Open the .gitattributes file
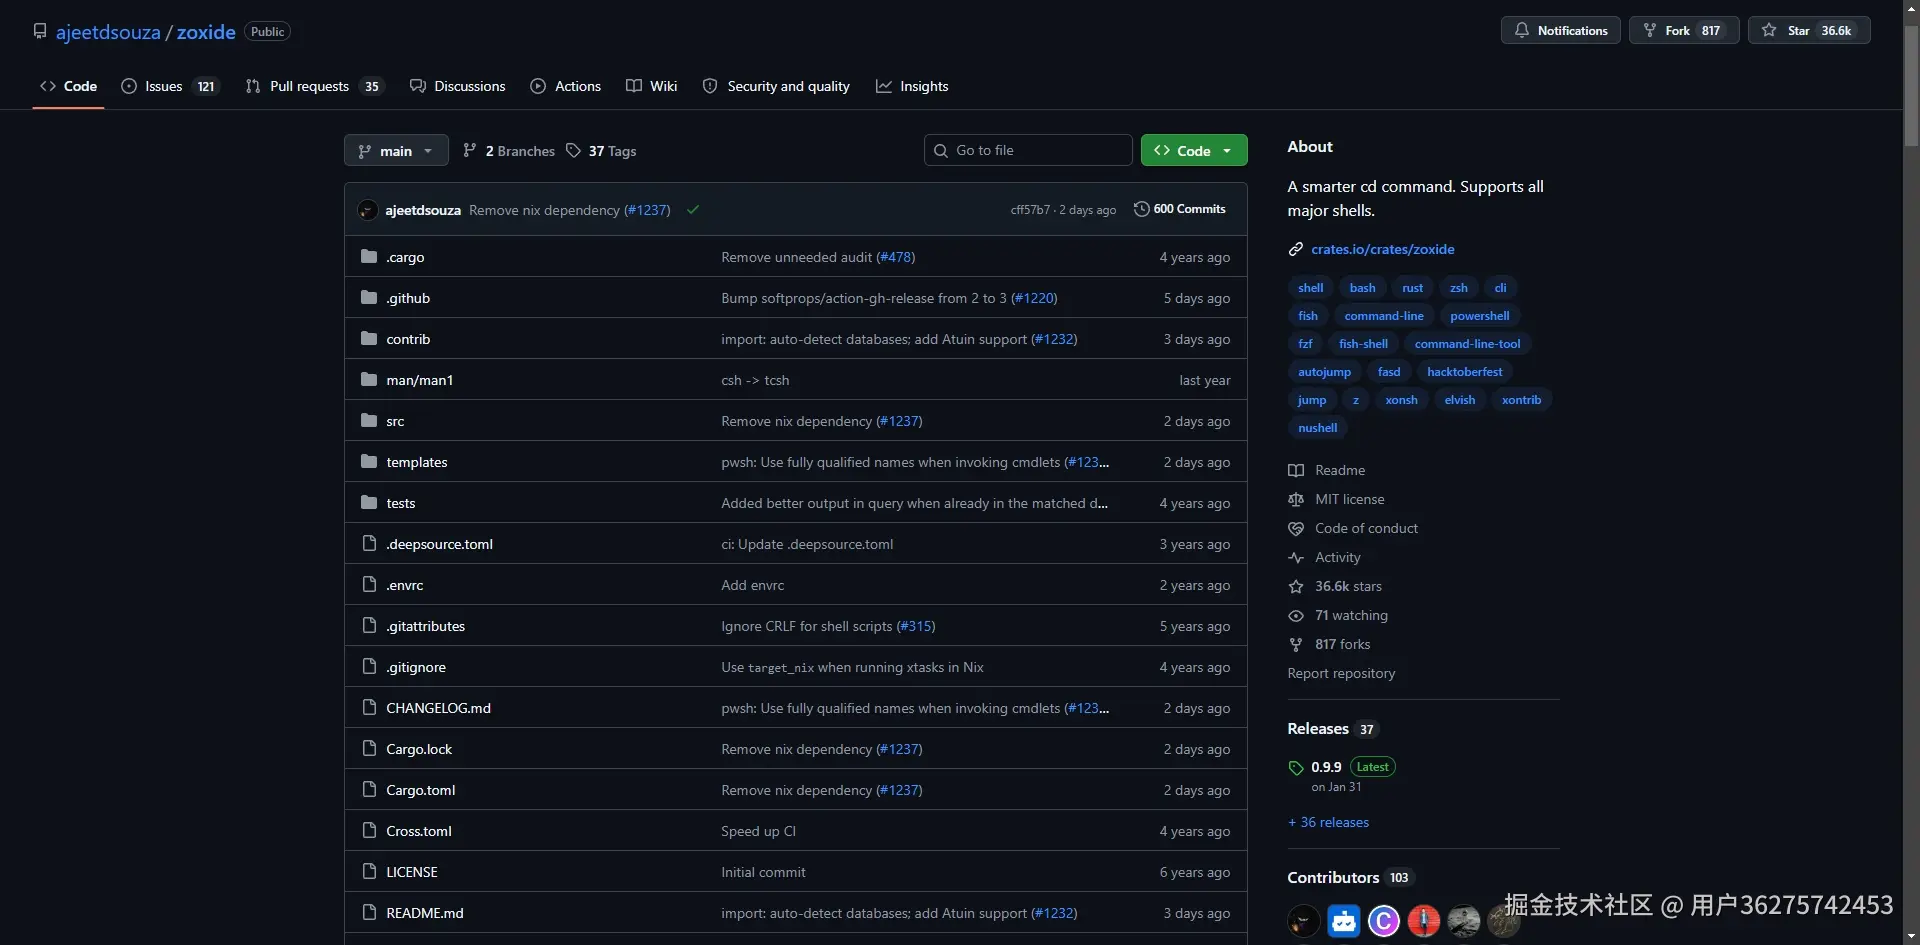1920x945 pixels. tap(426, 626)
